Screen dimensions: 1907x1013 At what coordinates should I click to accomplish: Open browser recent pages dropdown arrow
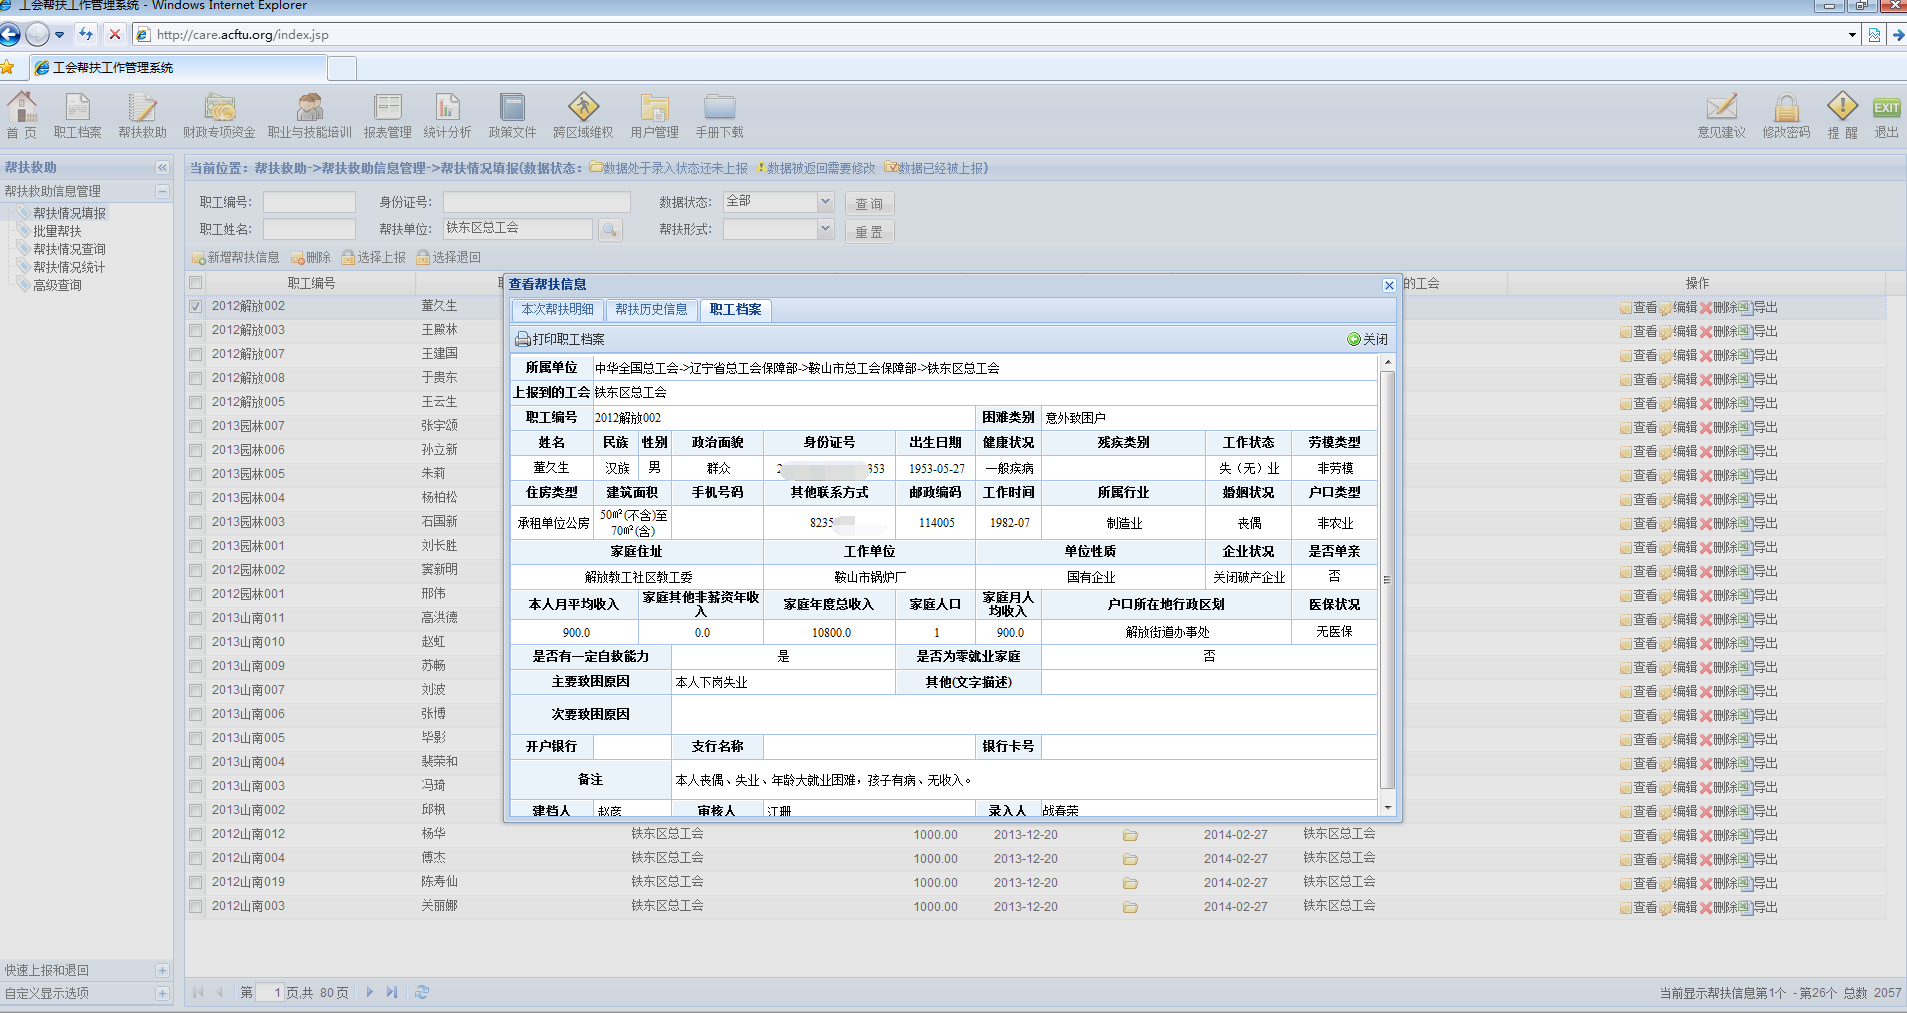coord(60,34)
